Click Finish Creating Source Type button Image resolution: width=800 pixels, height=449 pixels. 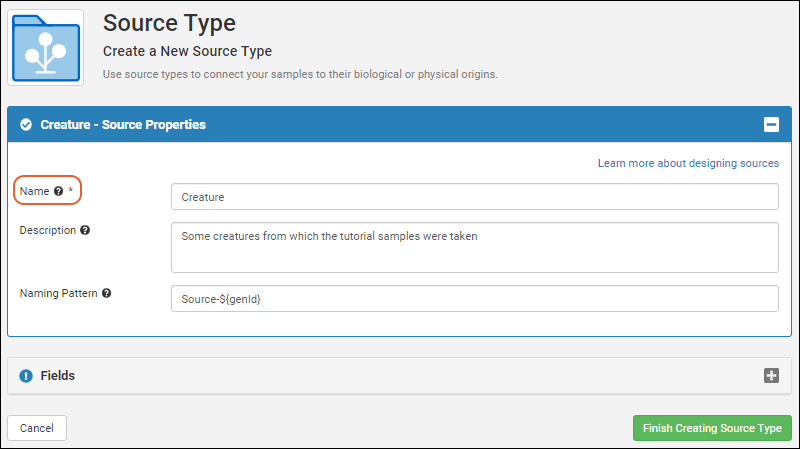tap(712, 428)
